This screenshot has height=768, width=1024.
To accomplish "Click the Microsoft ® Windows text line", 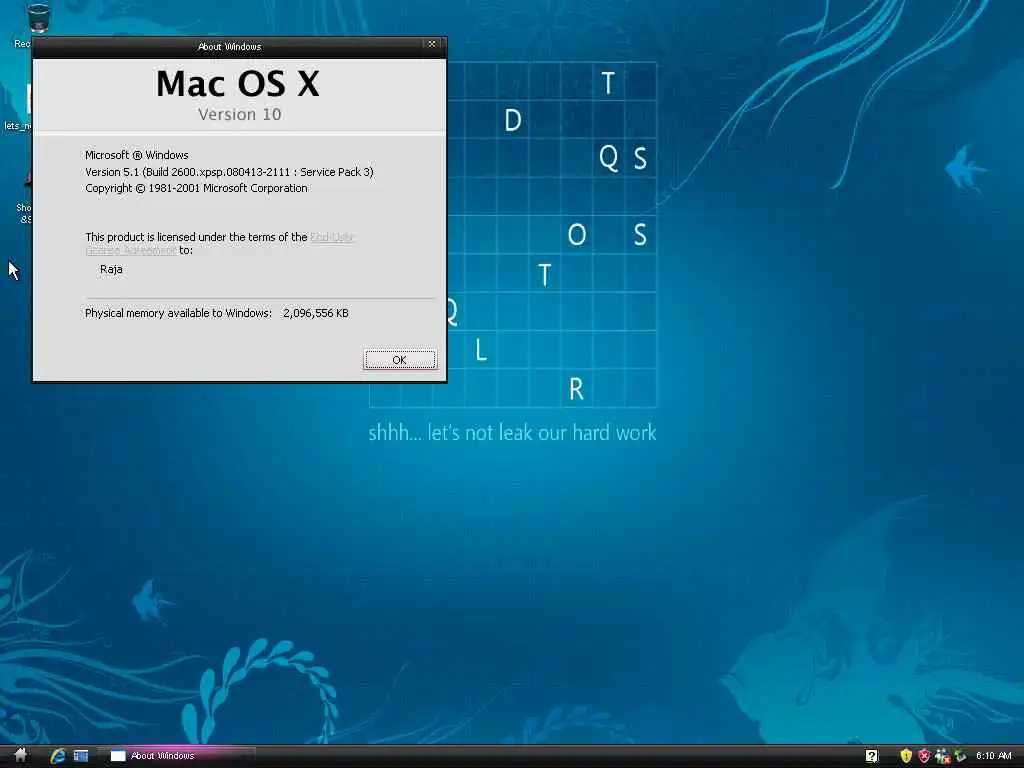I will coord(136,155).
